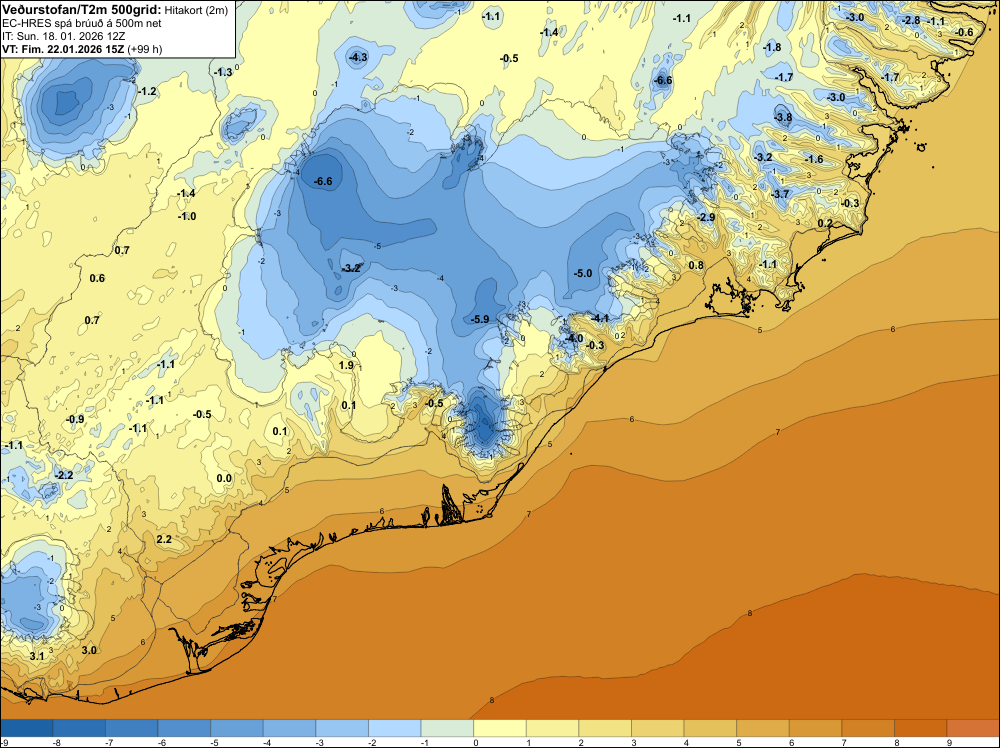This screenshot has width=1000, height=748.
Task: Click the temperature value 0.2 near the coast
Action: 825,223
